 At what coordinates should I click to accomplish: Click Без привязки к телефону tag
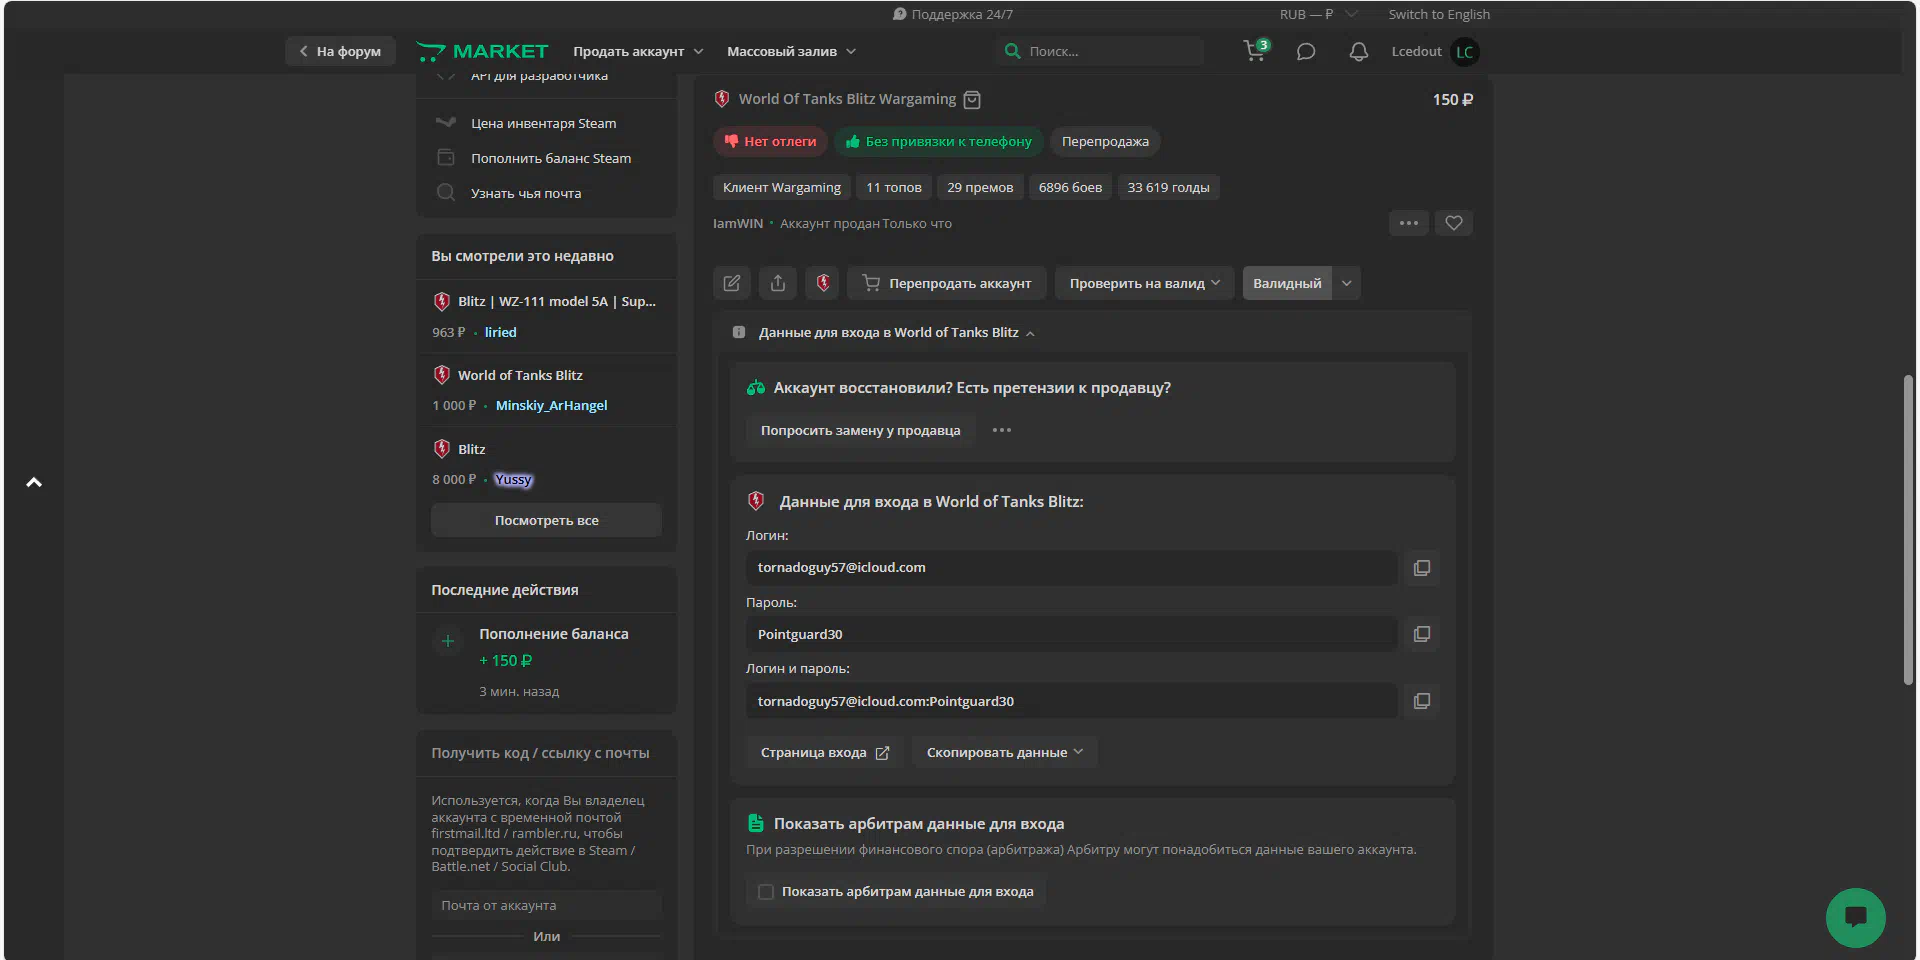coord(939,141)
